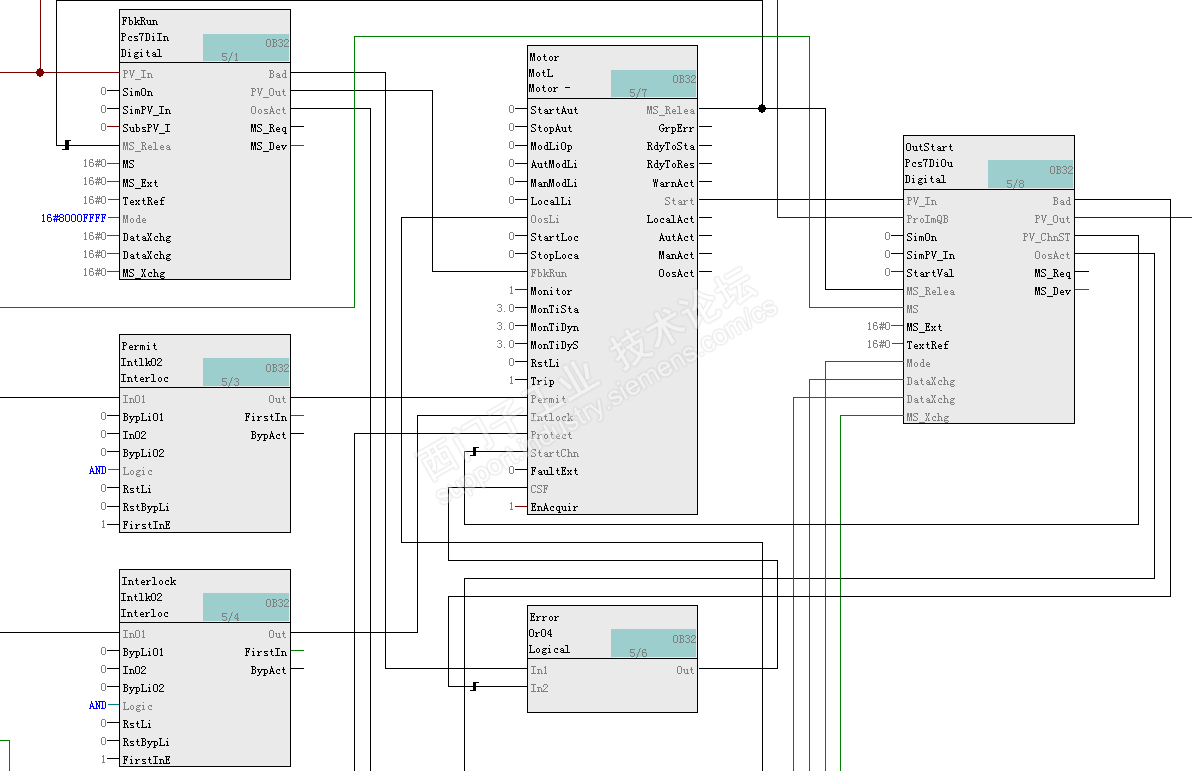1192x771 pixels.
Task: Select Start output on Motor block
Action: (x=679, y=201)
